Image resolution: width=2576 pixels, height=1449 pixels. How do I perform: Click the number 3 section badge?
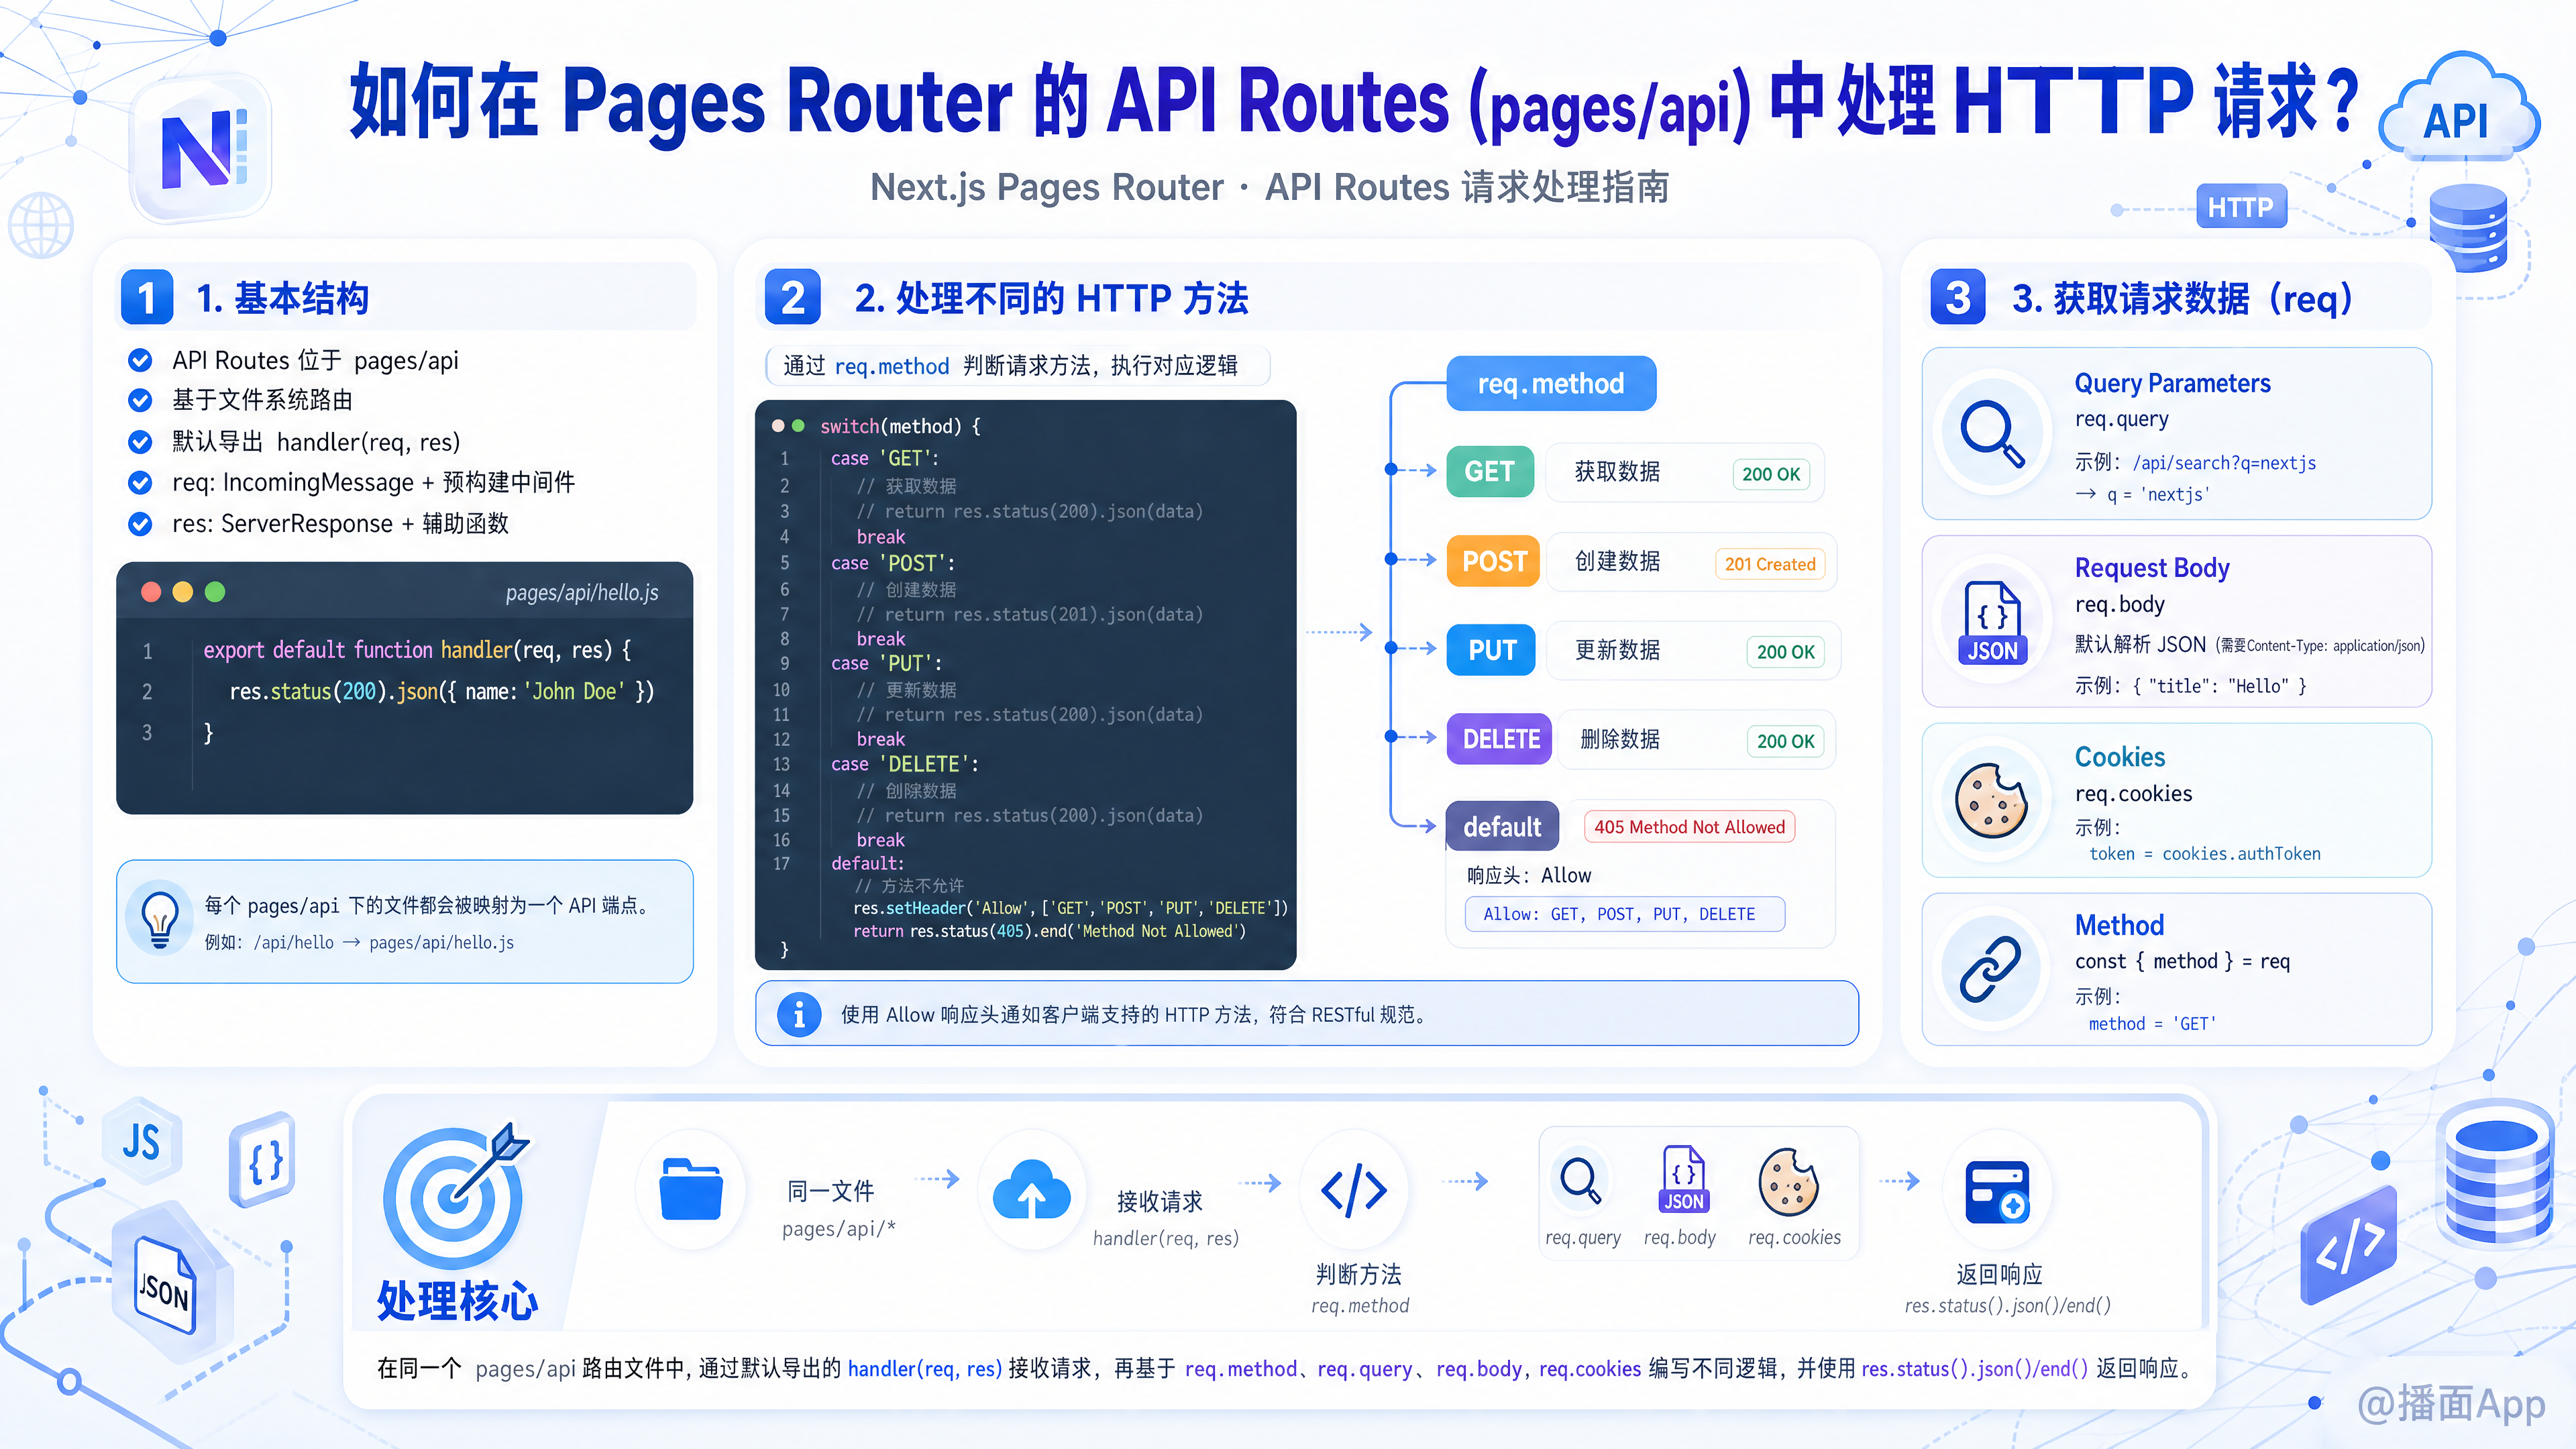[x=1958, y=298]
